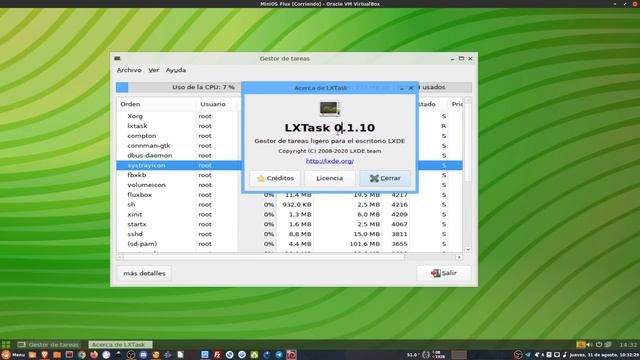Open Discord from the taskbar

(x=143, y=355)
